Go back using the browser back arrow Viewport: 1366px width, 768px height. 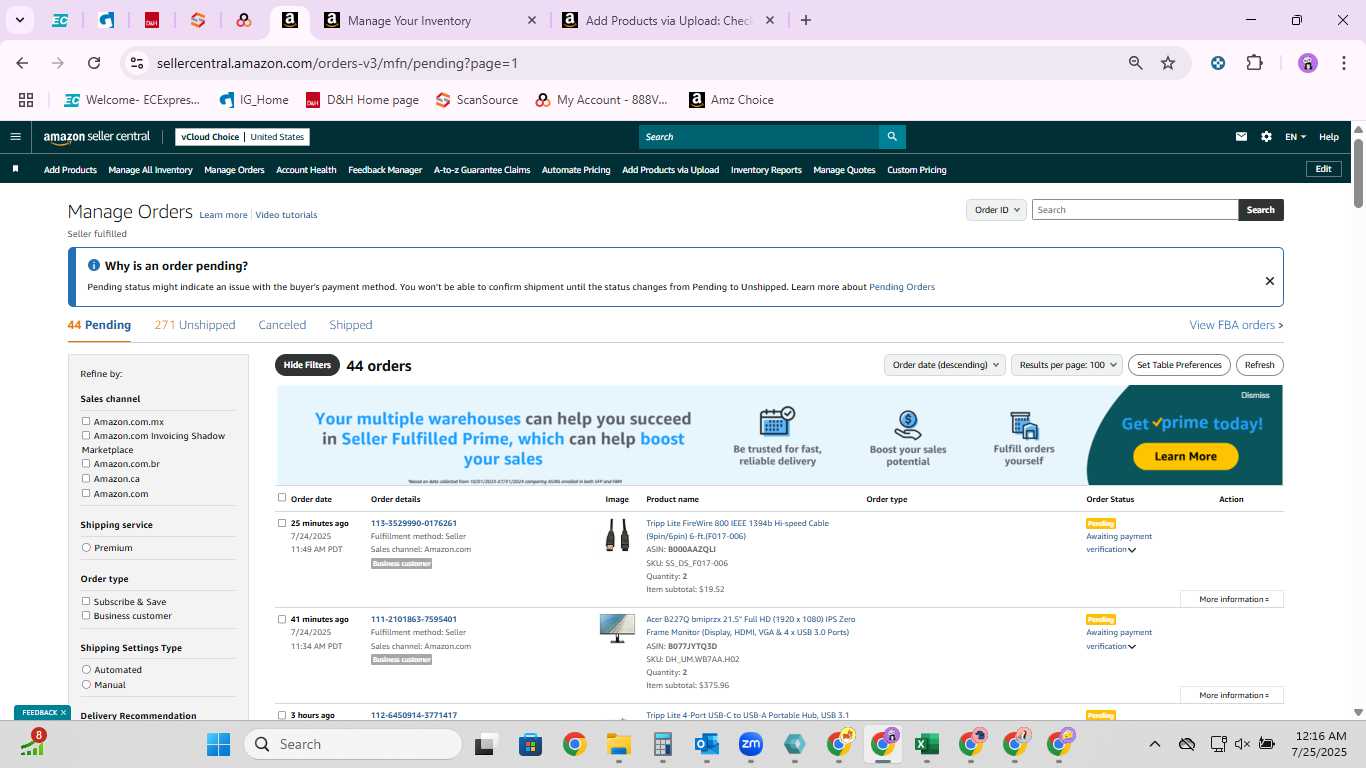(22, 63)
